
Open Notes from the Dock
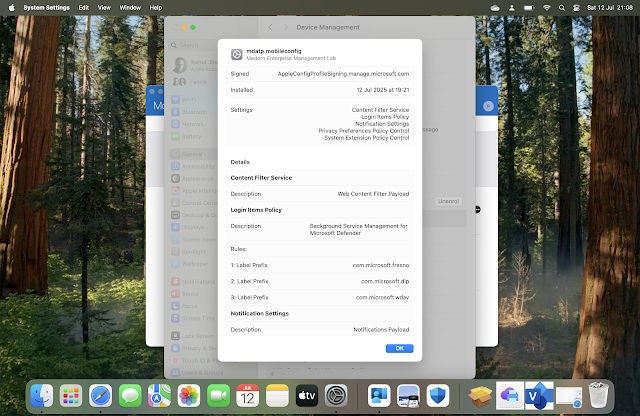point(277,396)
